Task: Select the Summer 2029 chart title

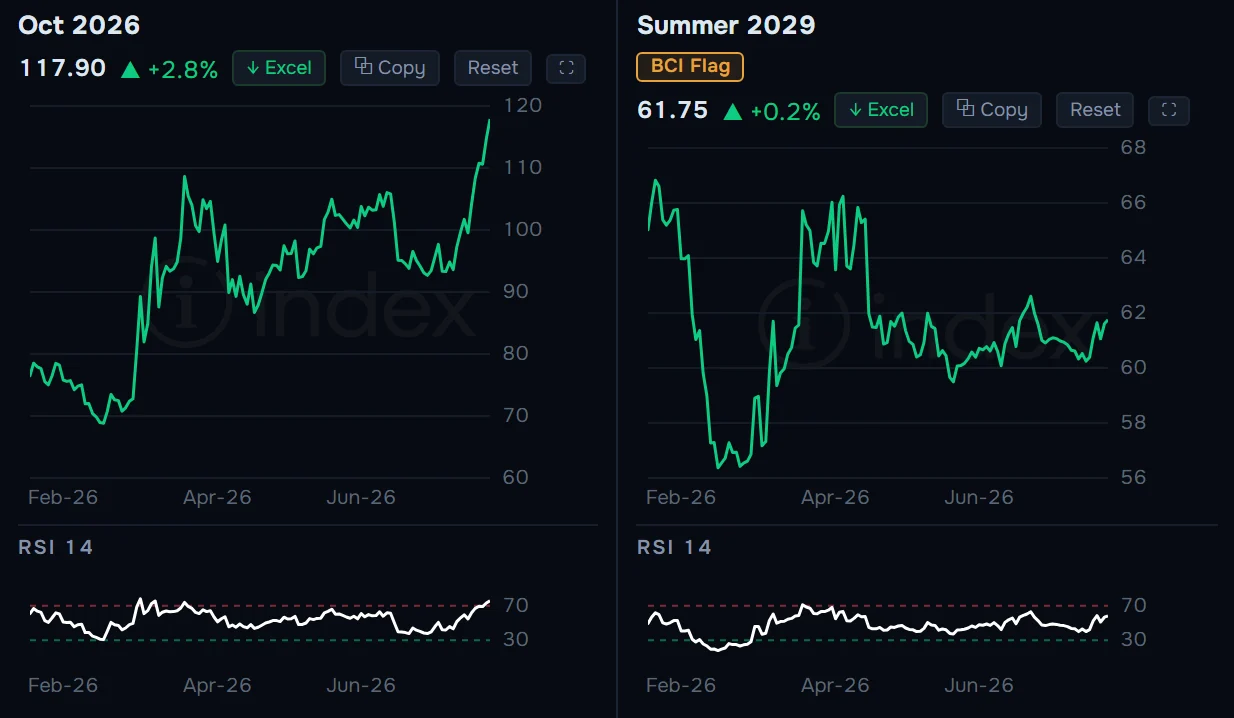Action: click(x=726, y=25)
